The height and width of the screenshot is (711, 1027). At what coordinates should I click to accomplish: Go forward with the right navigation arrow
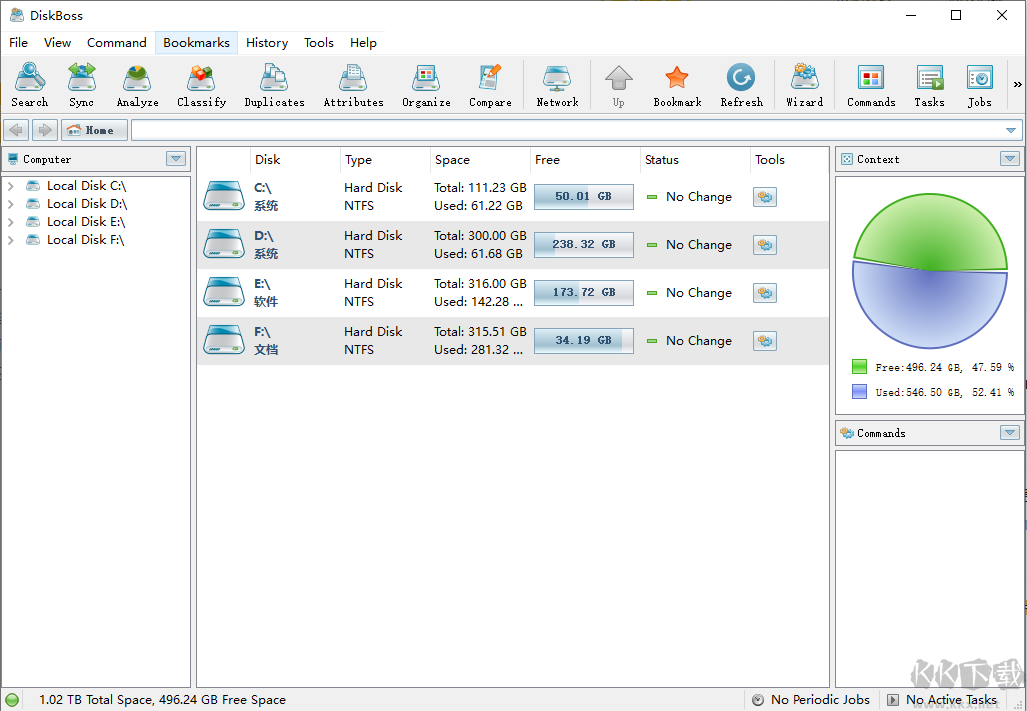(x=45, y=130)
